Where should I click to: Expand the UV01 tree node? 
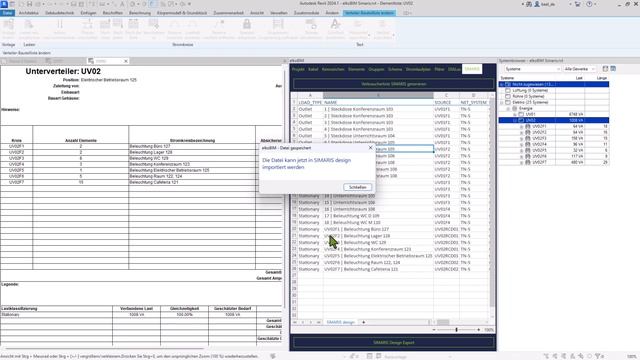pyautogui.click(x=515, y=114)
